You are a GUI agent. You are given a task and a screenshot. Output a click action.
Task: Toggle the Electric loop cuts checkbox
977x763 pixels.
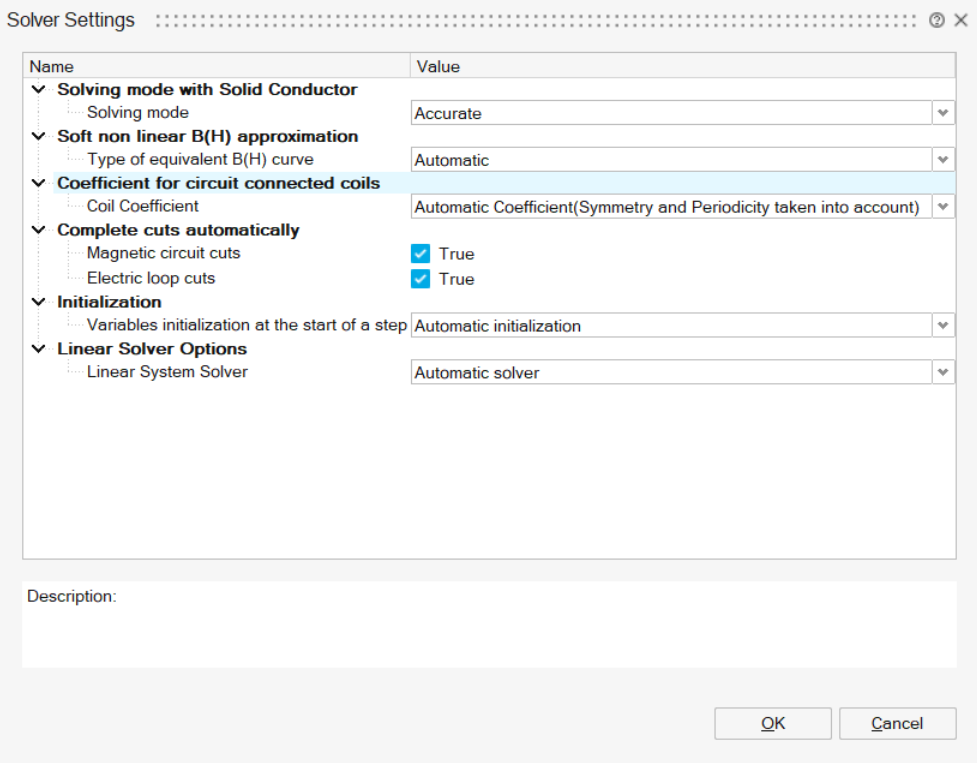[421, 279]
